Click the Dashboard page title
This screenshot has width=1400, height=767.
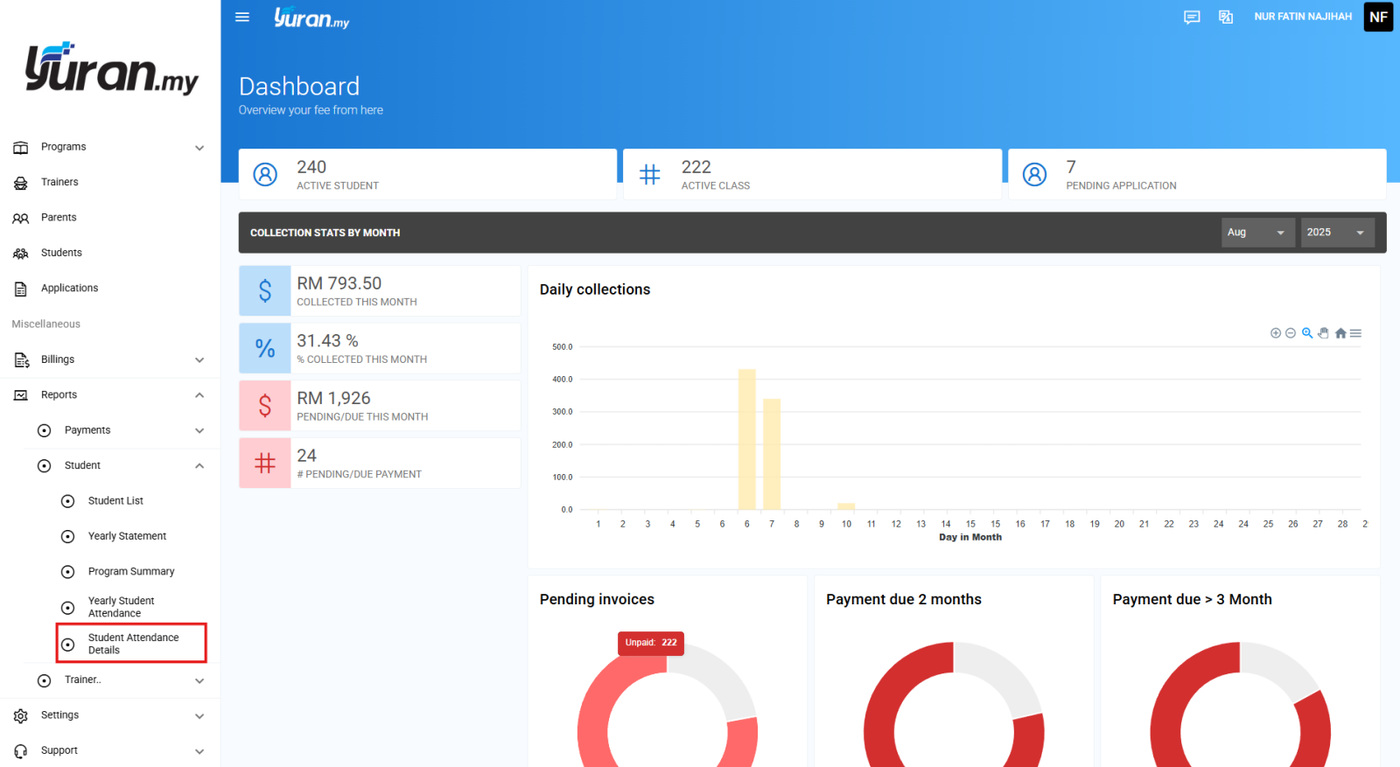299,86
